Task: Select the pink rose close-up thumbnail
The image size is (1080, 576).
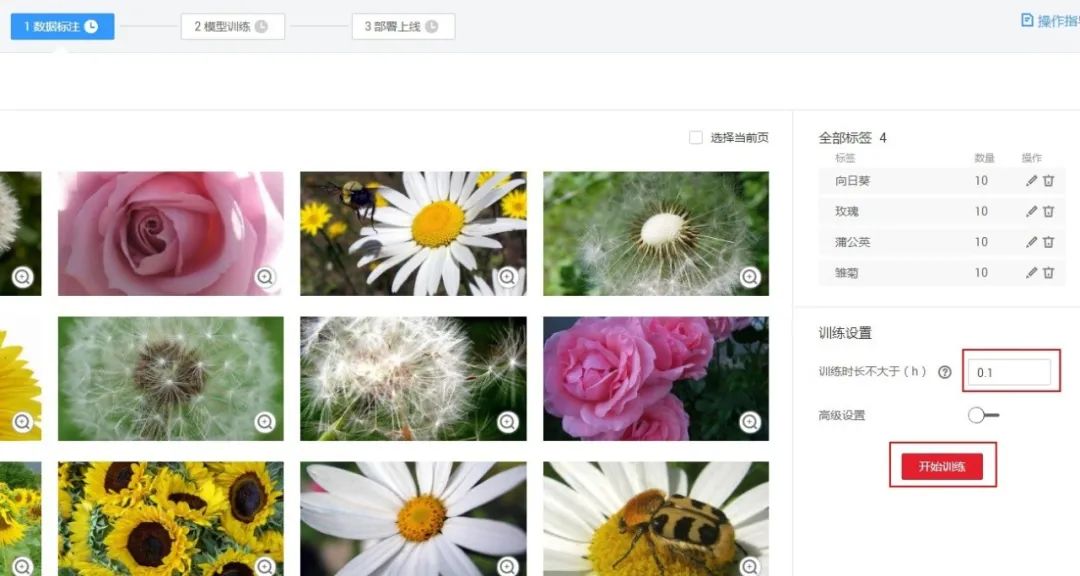Action: (170, 234)
